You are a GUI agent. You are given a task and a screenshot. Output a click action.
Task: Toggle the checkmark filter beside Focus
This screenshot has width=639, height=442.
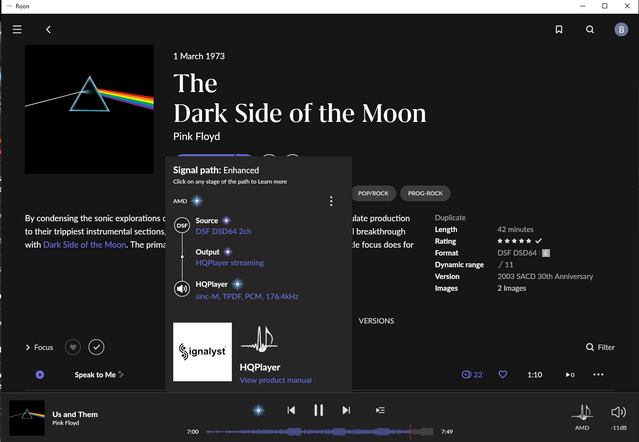96,347
